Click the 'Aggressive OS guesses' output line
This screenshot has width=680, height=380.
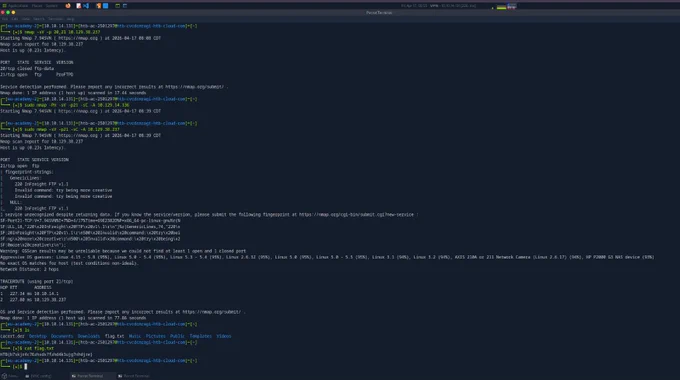[327, 257]
